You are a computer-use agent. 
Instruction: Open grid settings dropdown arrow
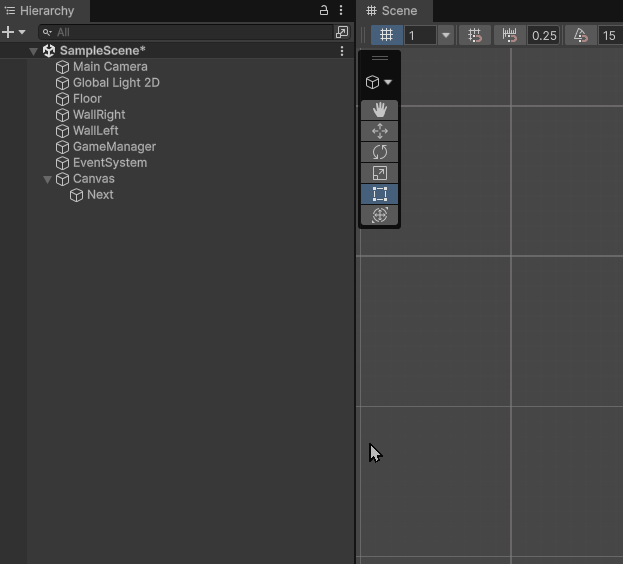pyautogui.click(x=446, y=35)
